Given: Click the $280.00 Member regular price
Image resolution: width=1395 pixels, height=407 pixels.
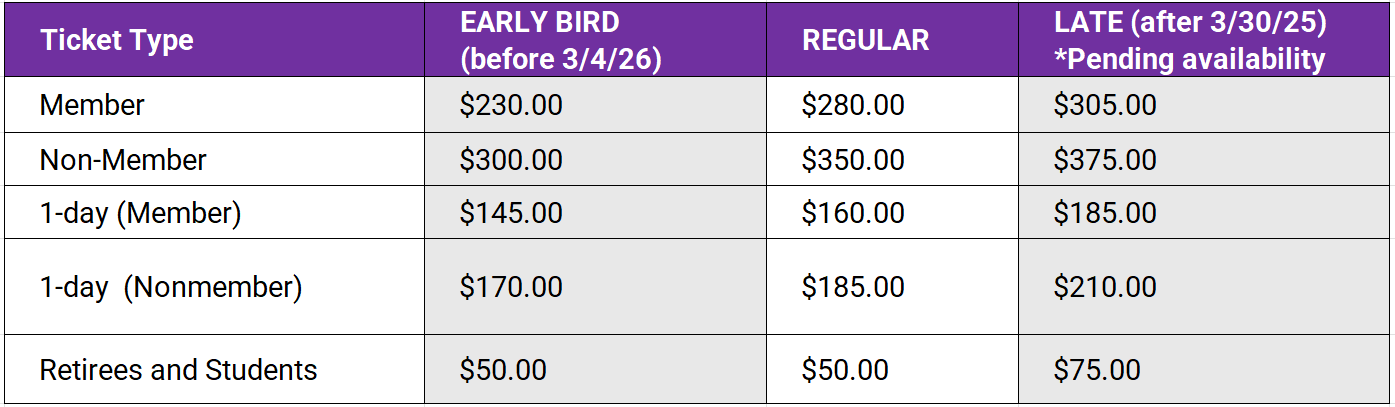Looking at the screenshot, I should click(853, 106).
